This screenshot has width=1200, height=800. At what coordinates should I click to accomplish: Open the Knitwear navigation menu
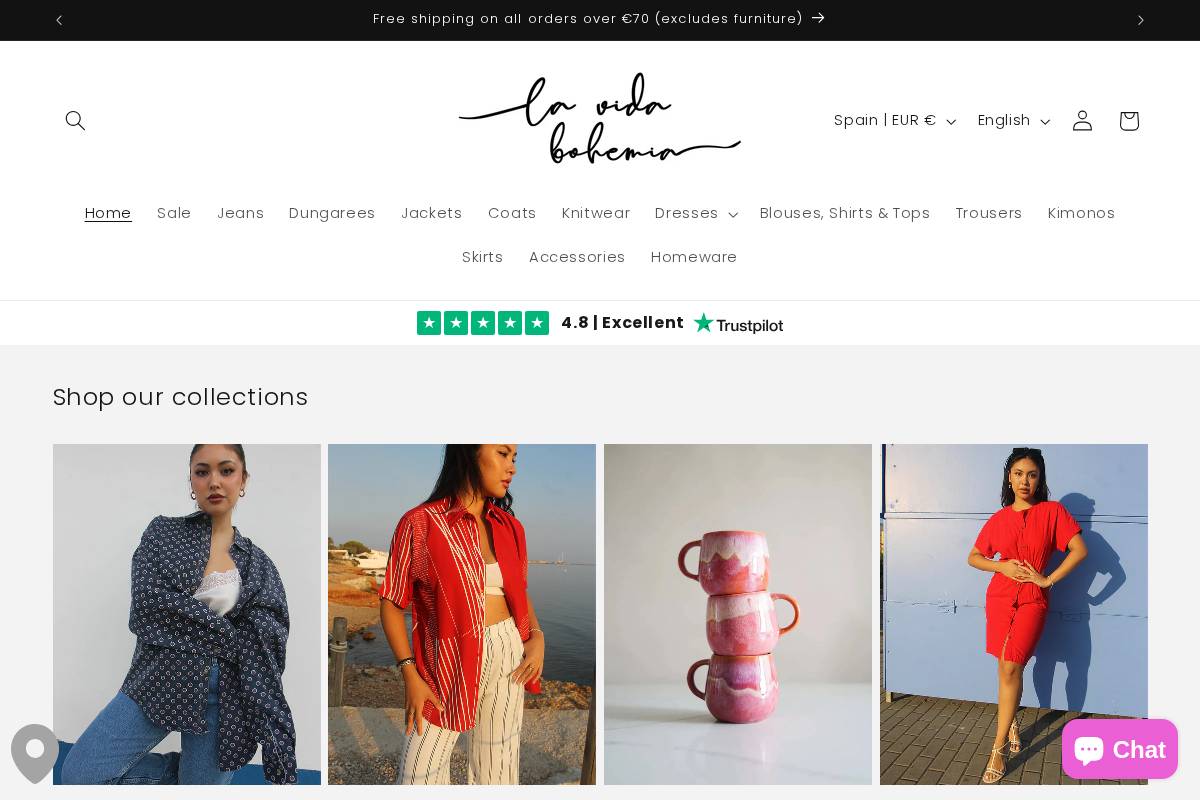tap(596, 213)
